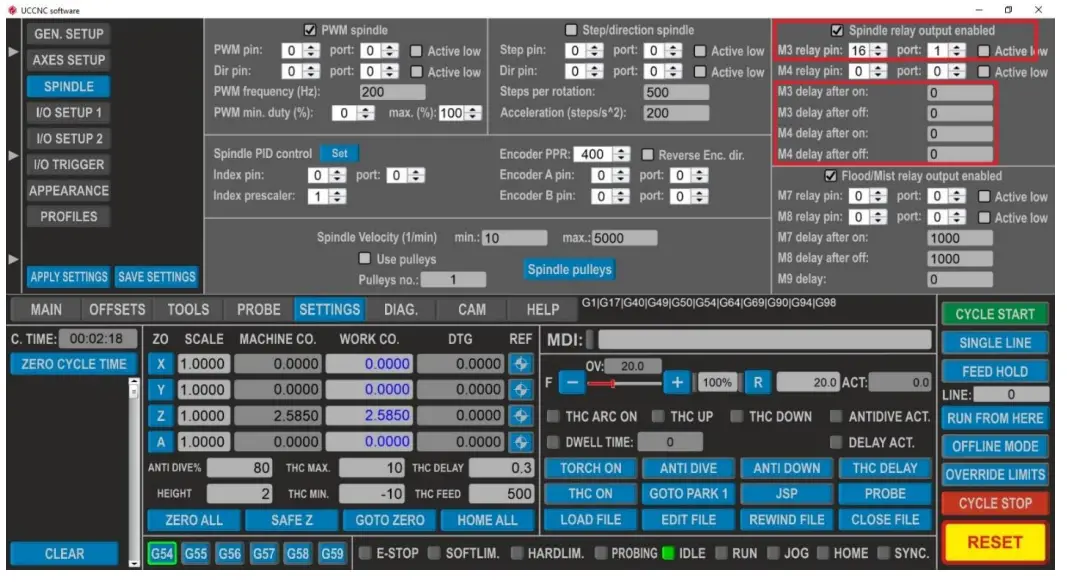
Task: Increase feed override with the plus button
Action: [x=677, y=382]
